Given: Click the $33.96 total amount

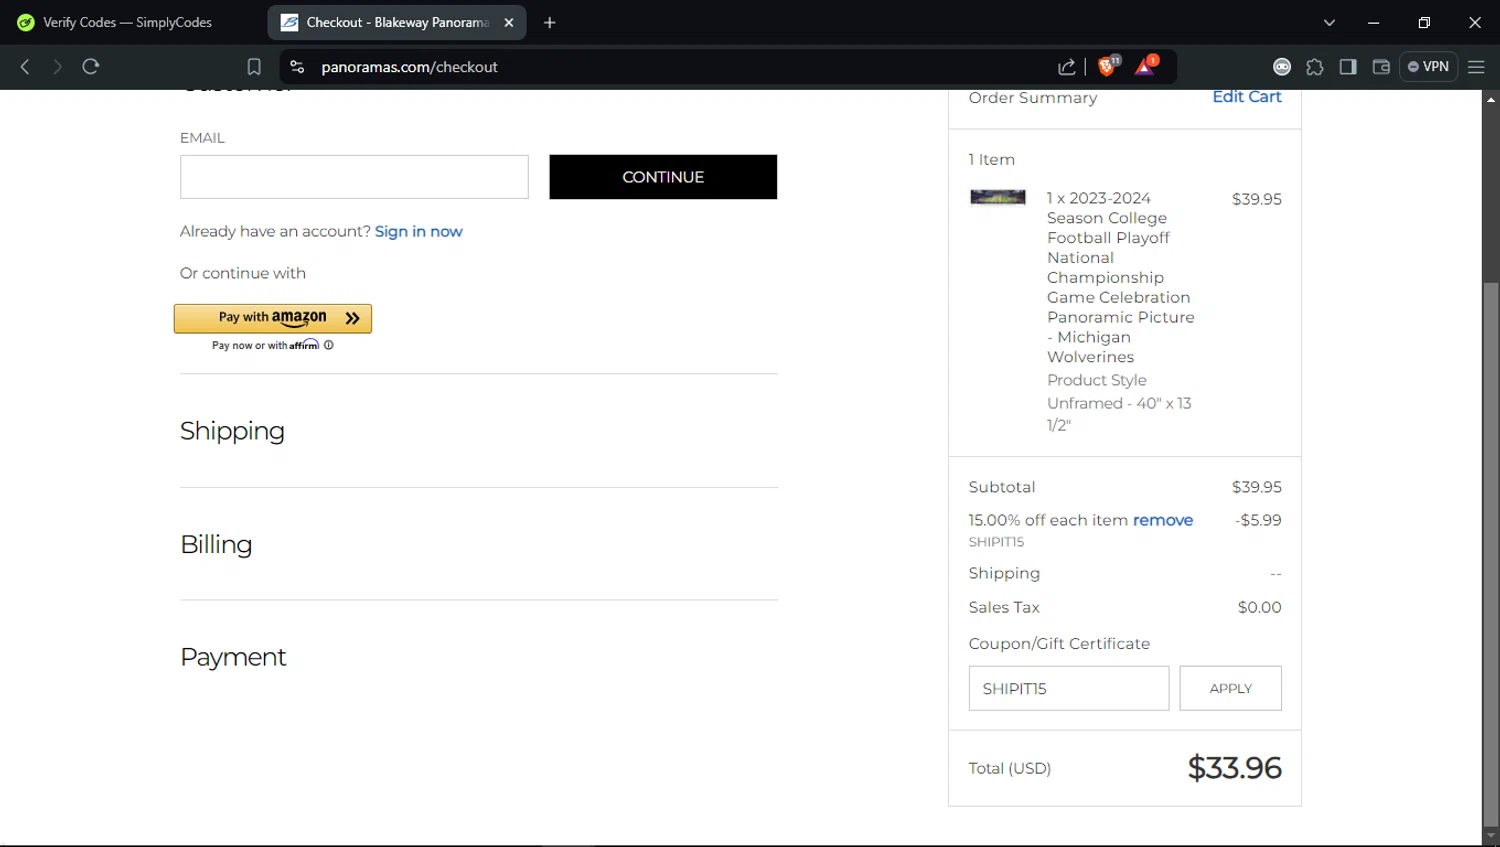Looking at the screenshot, I should (x=1234, y=768).
